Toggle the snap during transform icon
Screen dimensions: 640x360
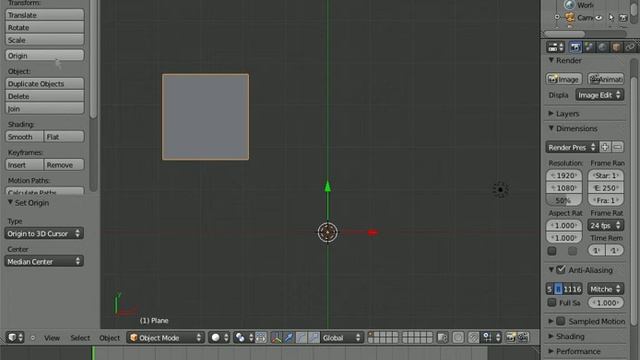(473, 338)
